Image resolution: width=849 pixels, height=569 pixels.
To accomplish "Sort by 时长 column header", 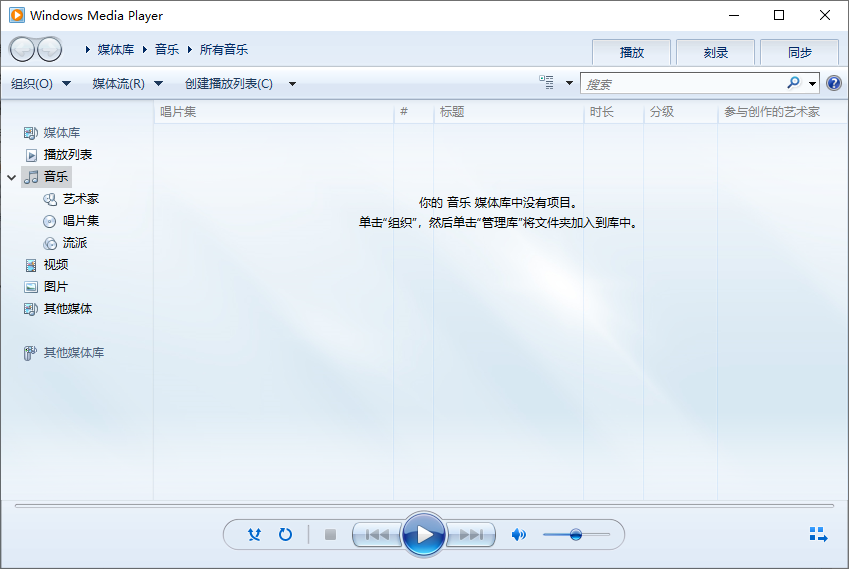I will [613, 112].
